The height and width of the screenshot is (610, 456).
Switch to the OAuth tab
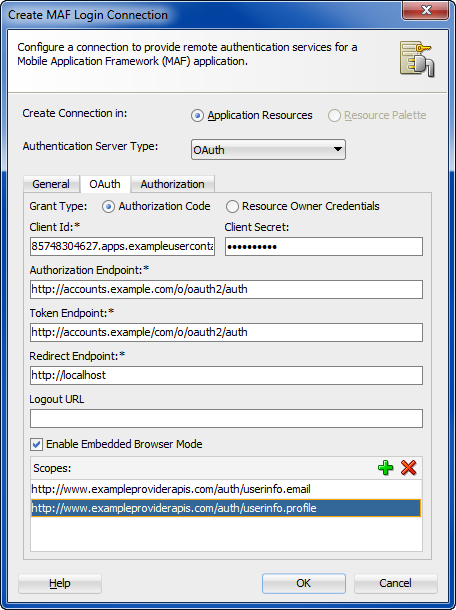pos(105,184)
